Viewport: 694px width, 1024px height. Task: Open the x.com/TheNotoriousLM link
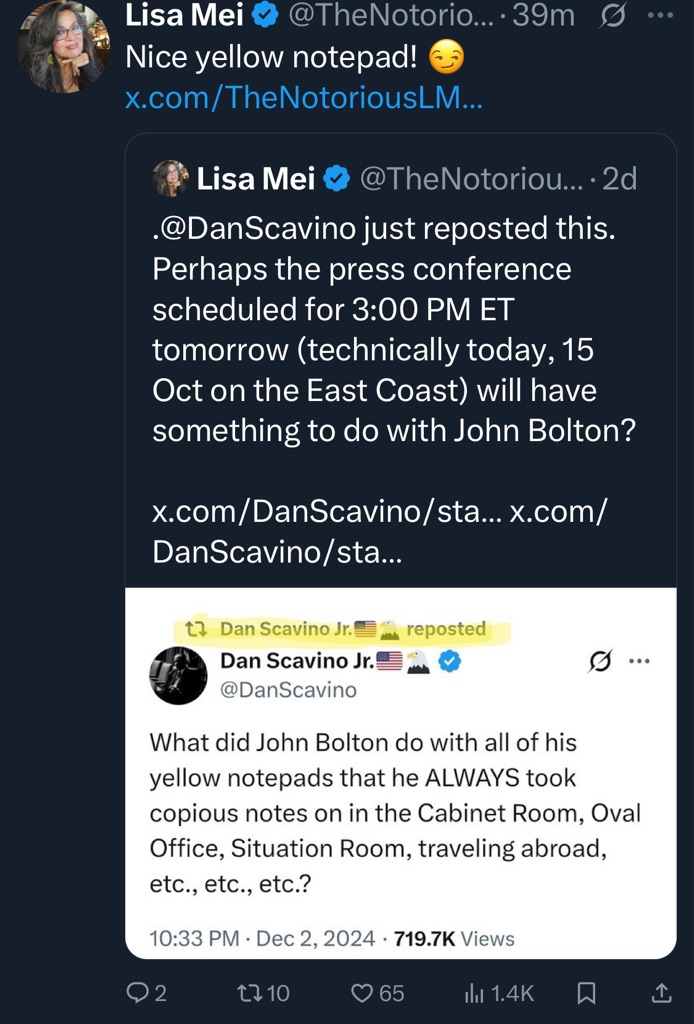coord(303,99)
